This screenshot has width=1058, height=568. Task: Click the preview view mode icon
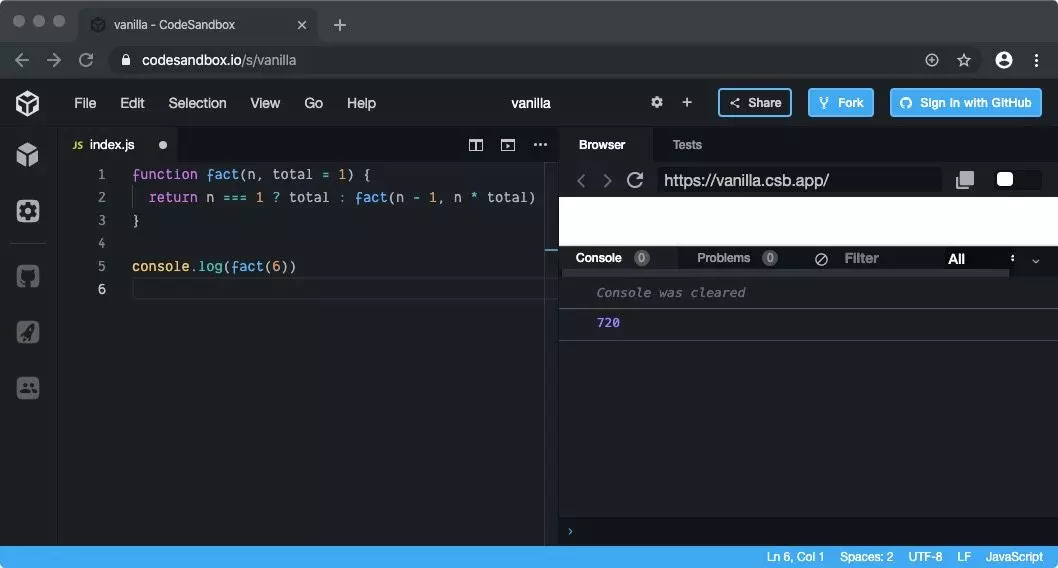tap(508, 145)
